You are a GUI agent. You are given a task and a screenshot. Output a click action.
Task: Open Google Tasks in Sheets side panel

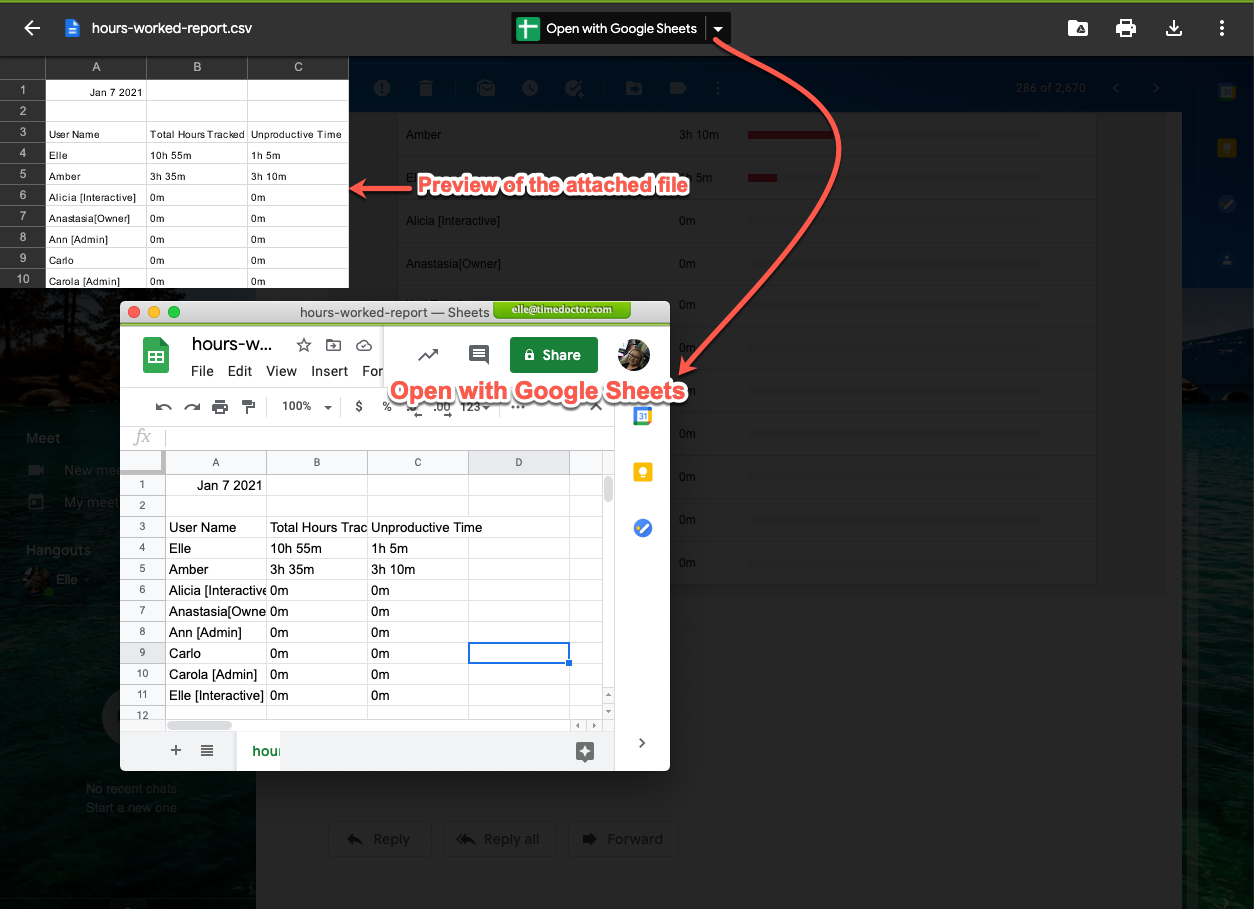(643, 528)
